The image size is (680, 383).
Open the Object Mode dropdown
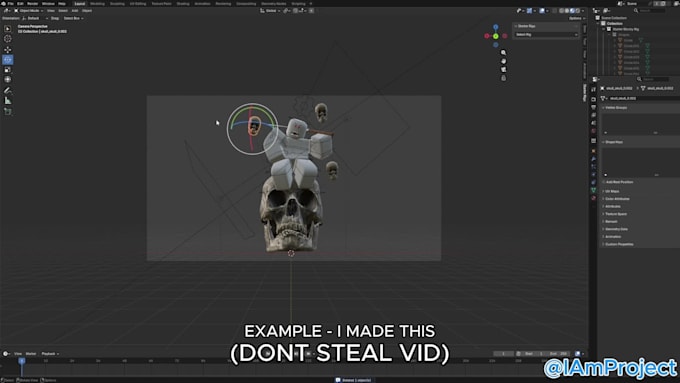pyautogui.click(x=29, y=10)
